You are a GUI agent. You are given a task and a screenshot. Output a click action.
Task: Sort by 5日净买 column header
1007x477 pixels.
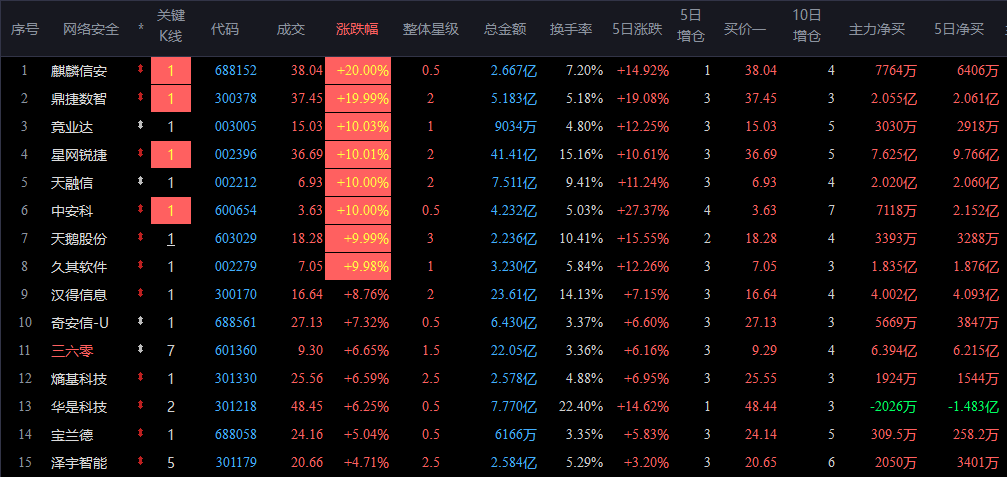pyautogui.click(x=959, y=30)
